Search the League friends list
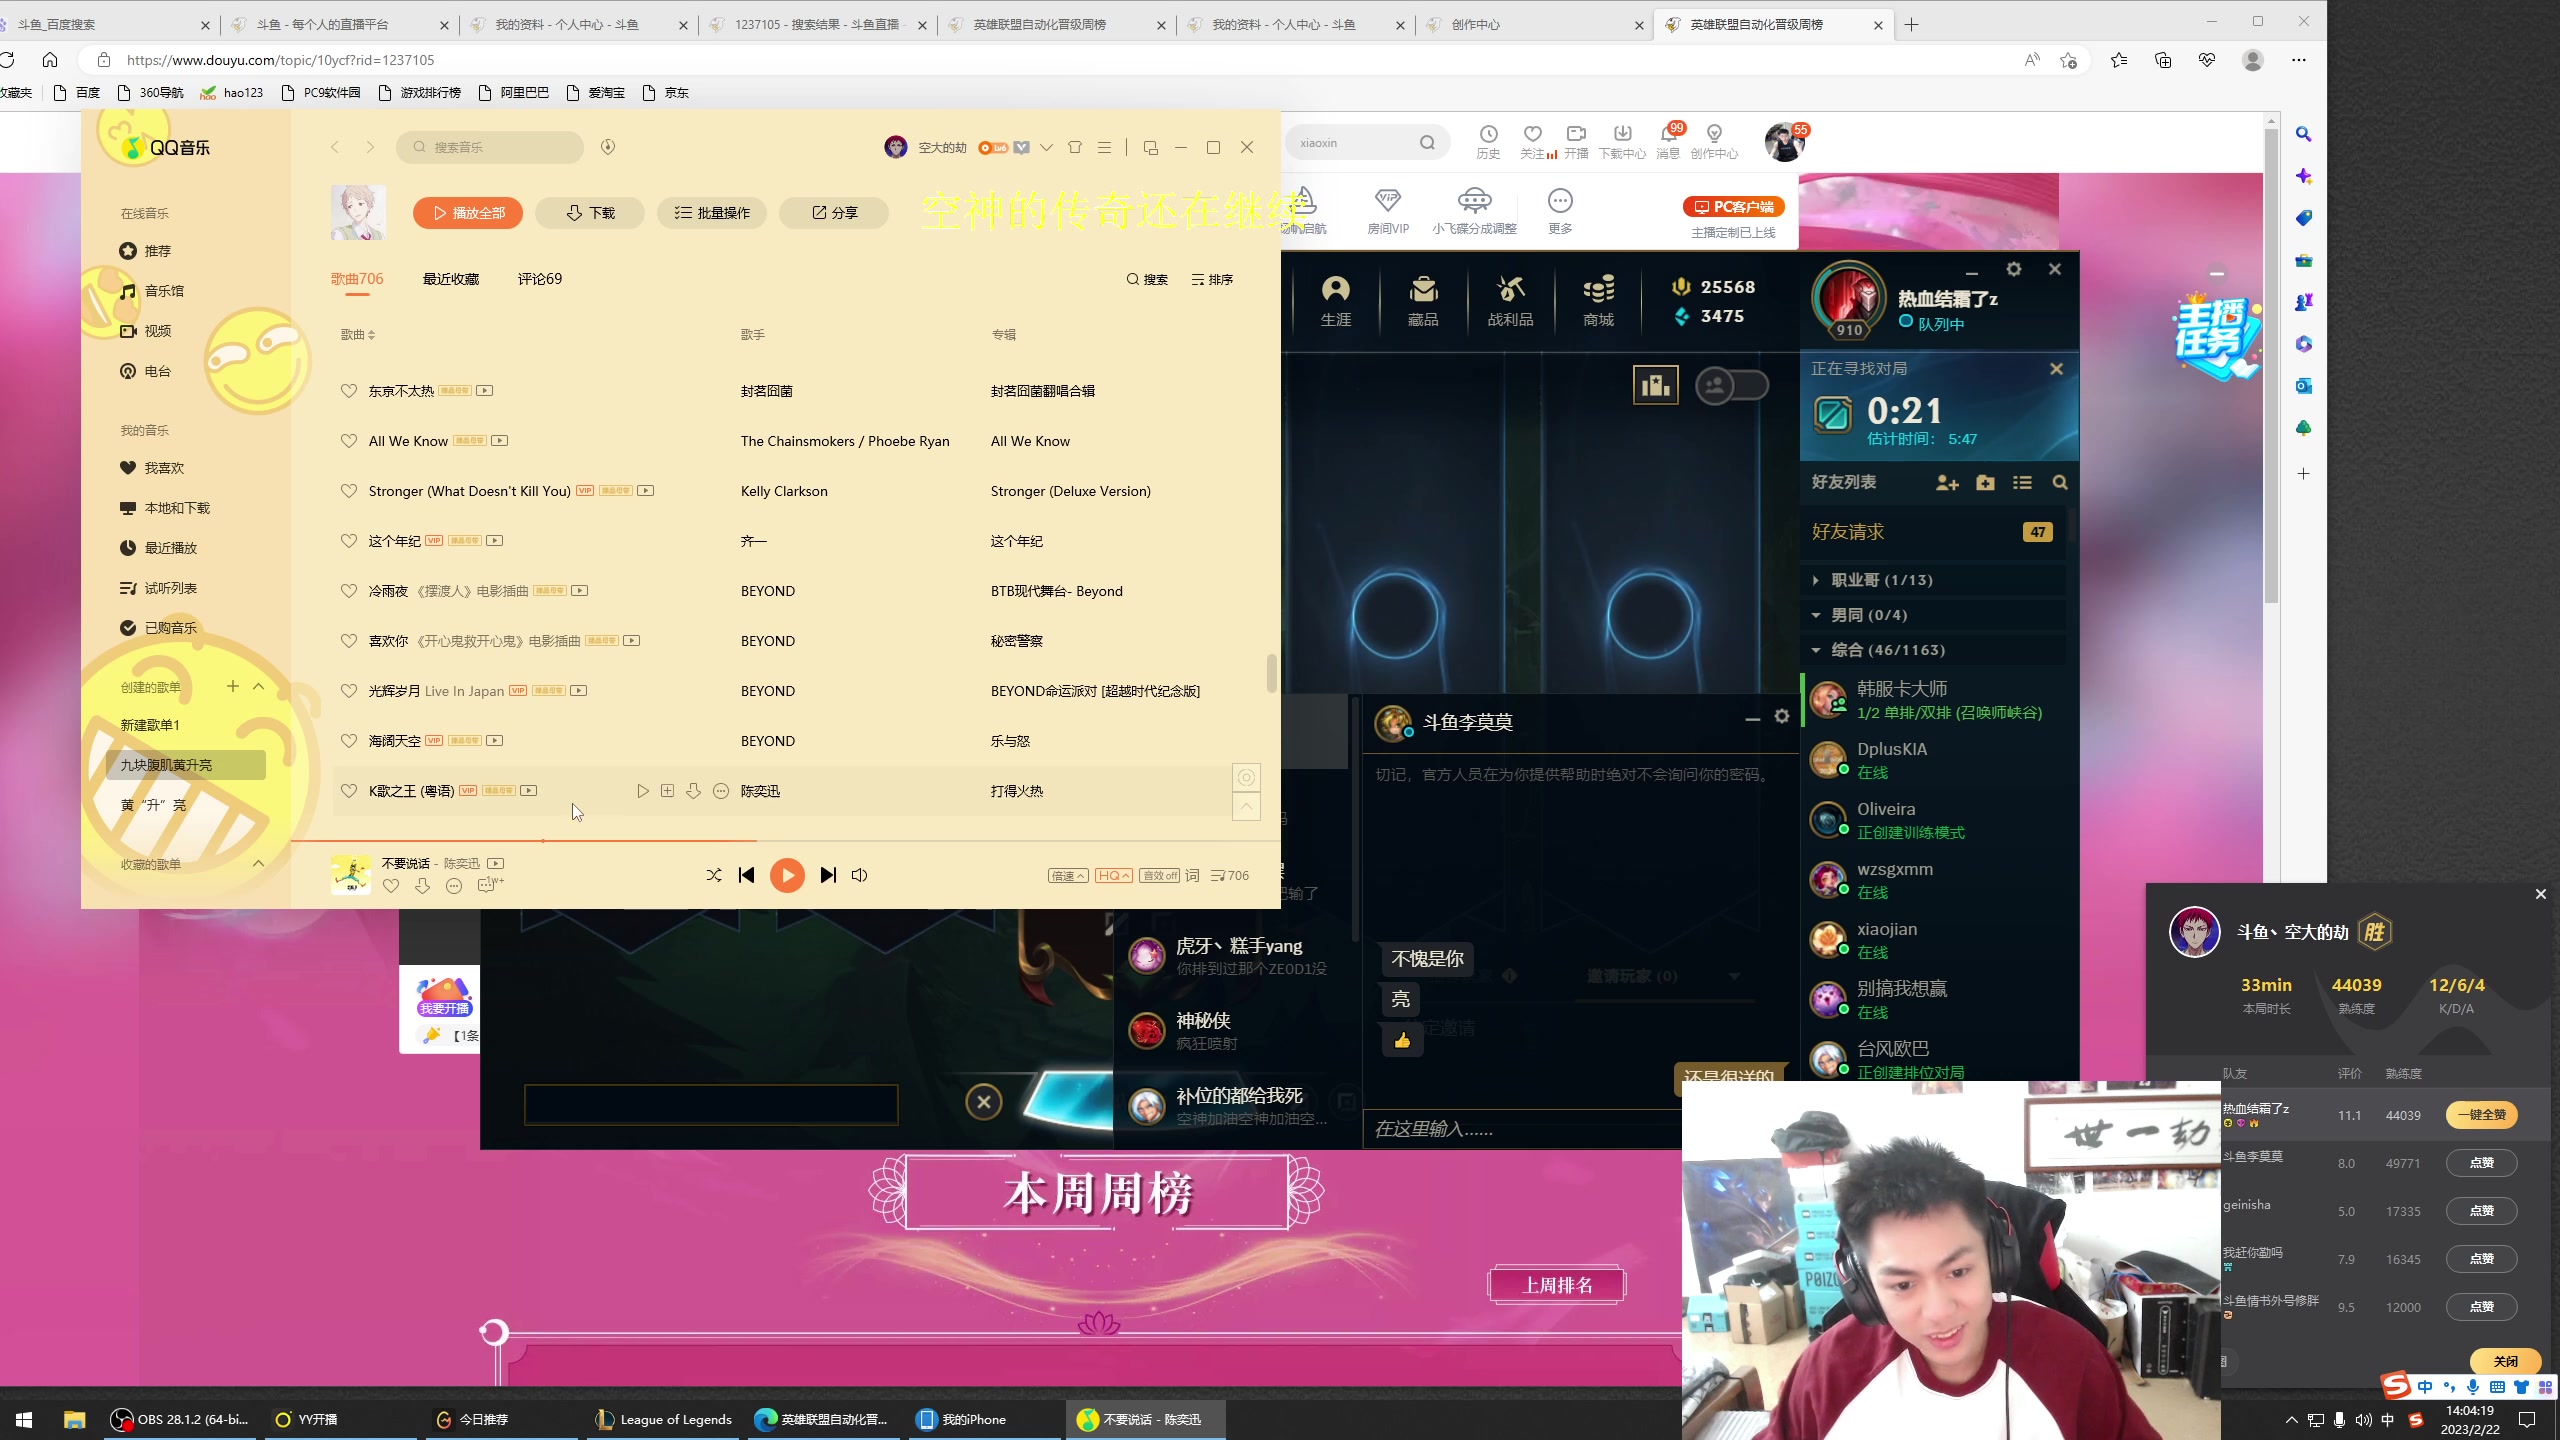The width and height of the screenshot is (2560, 1440). pyautogui.click(x=2060, y=483)
